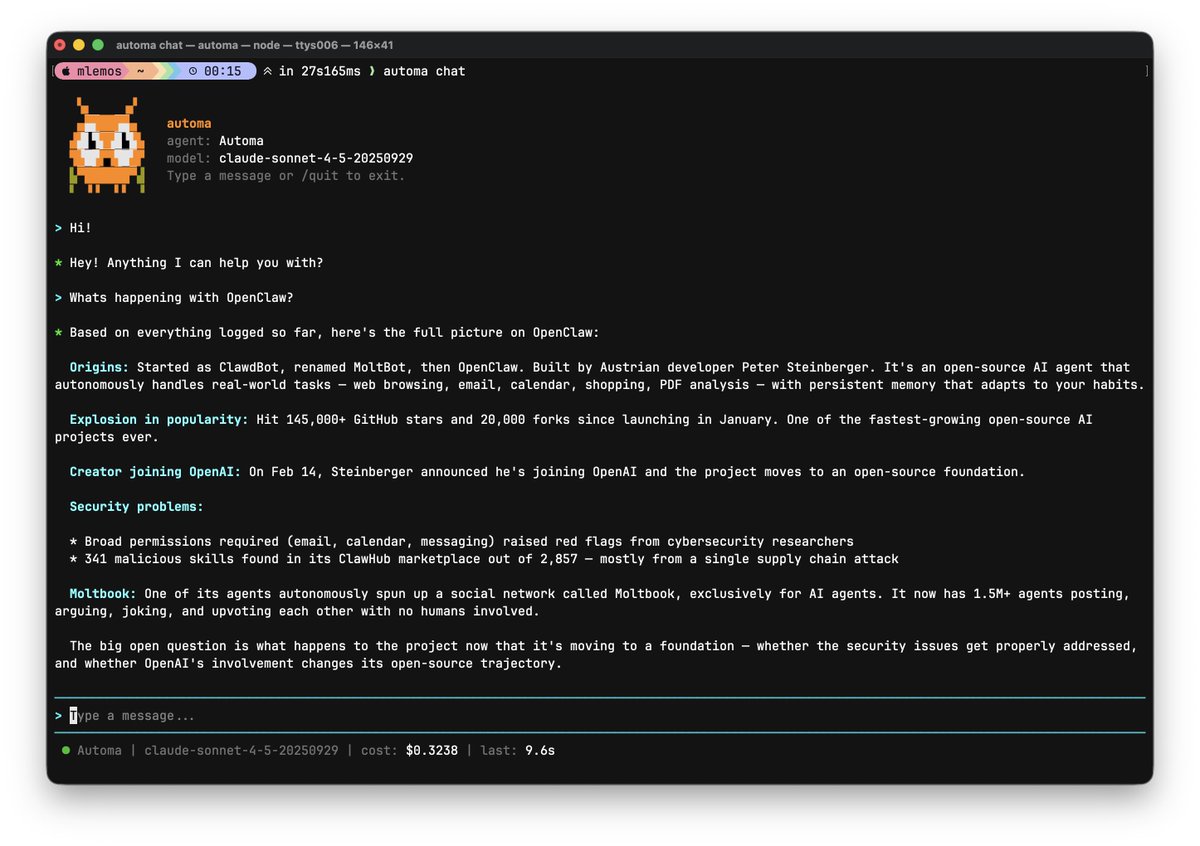Screen dimensions: 1200x846
Task: Click the clock icon beside 00:15
Action: [192, 71]
